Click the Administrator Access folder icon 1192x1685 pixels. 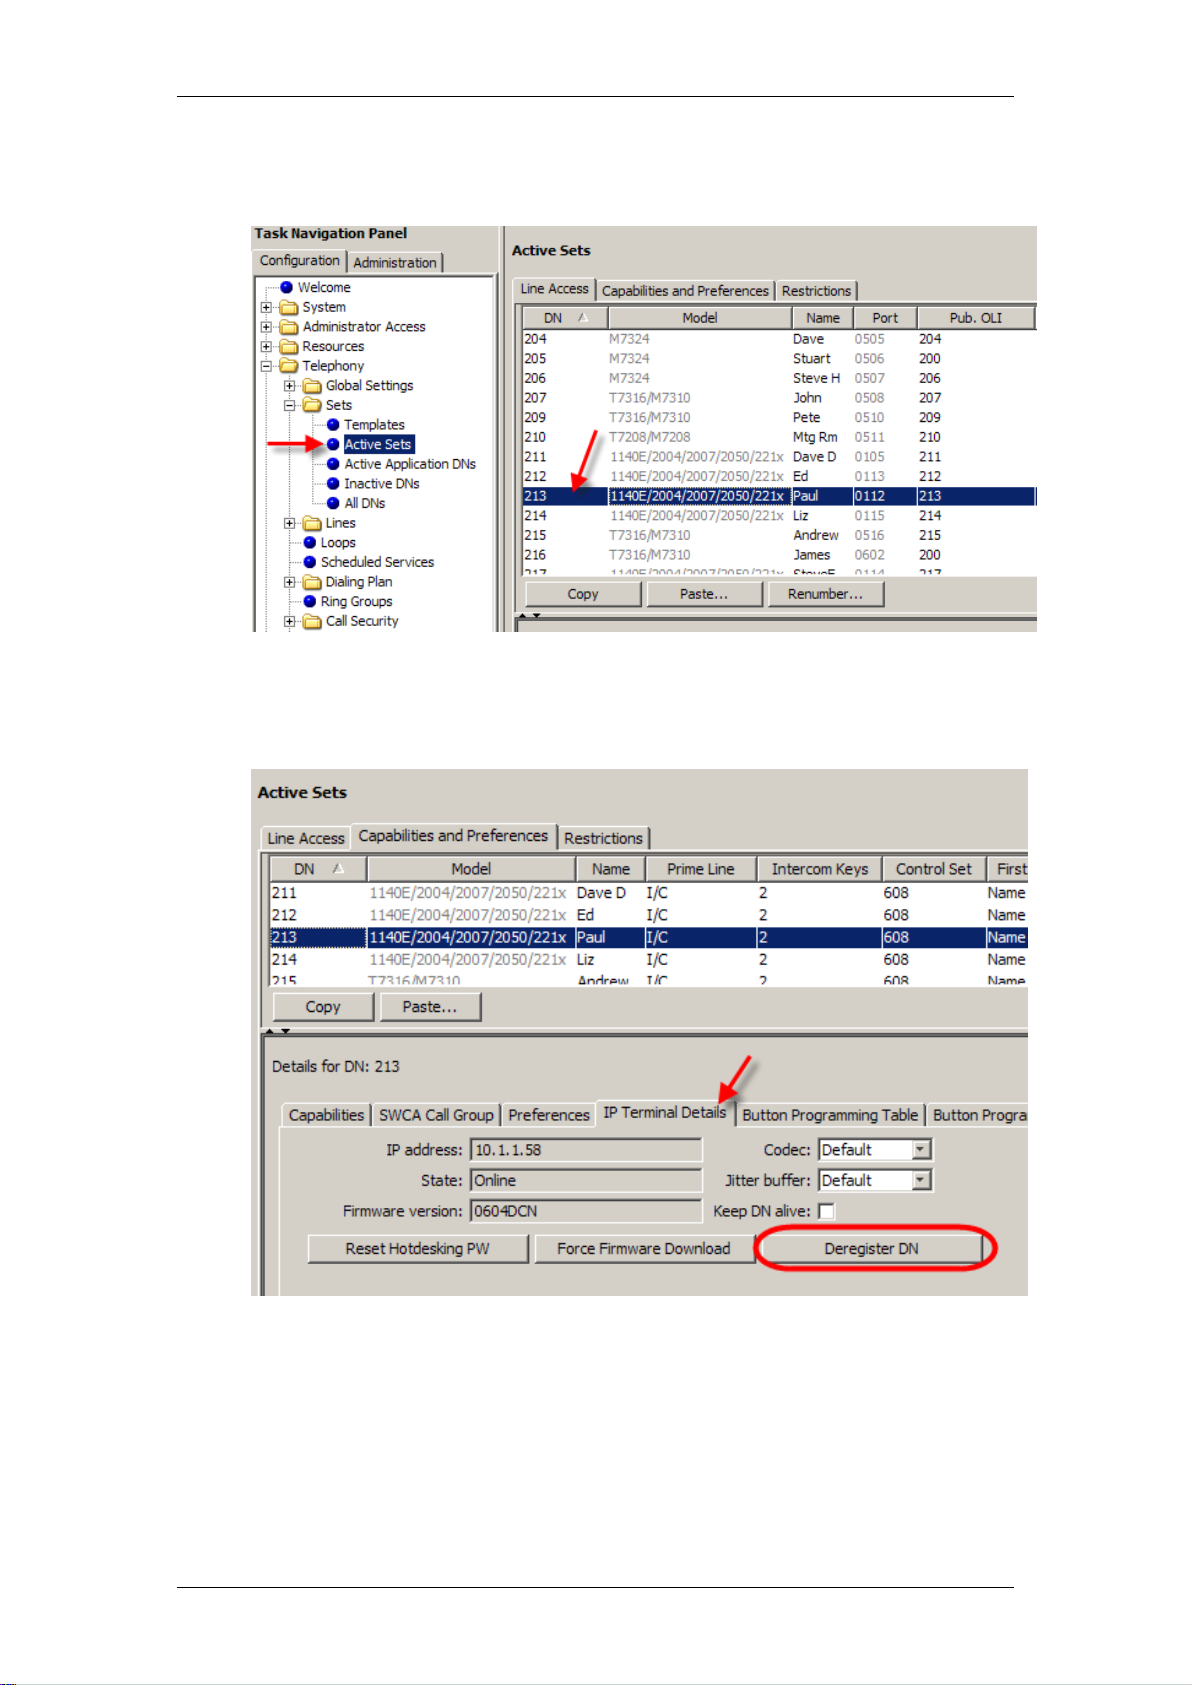[289, 327]
